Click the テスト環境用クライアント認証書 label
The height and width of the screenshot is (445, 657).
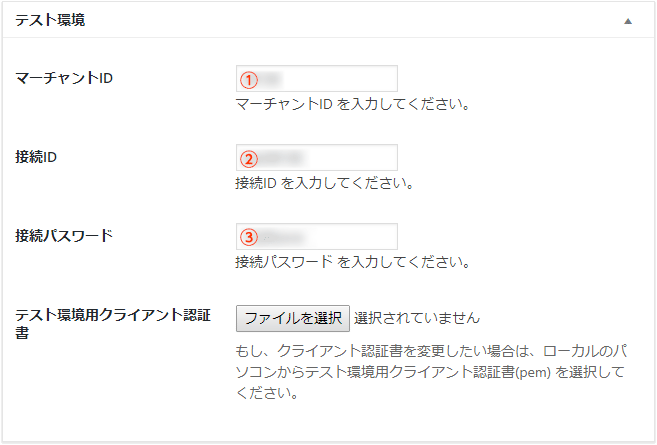click(113, 323)
